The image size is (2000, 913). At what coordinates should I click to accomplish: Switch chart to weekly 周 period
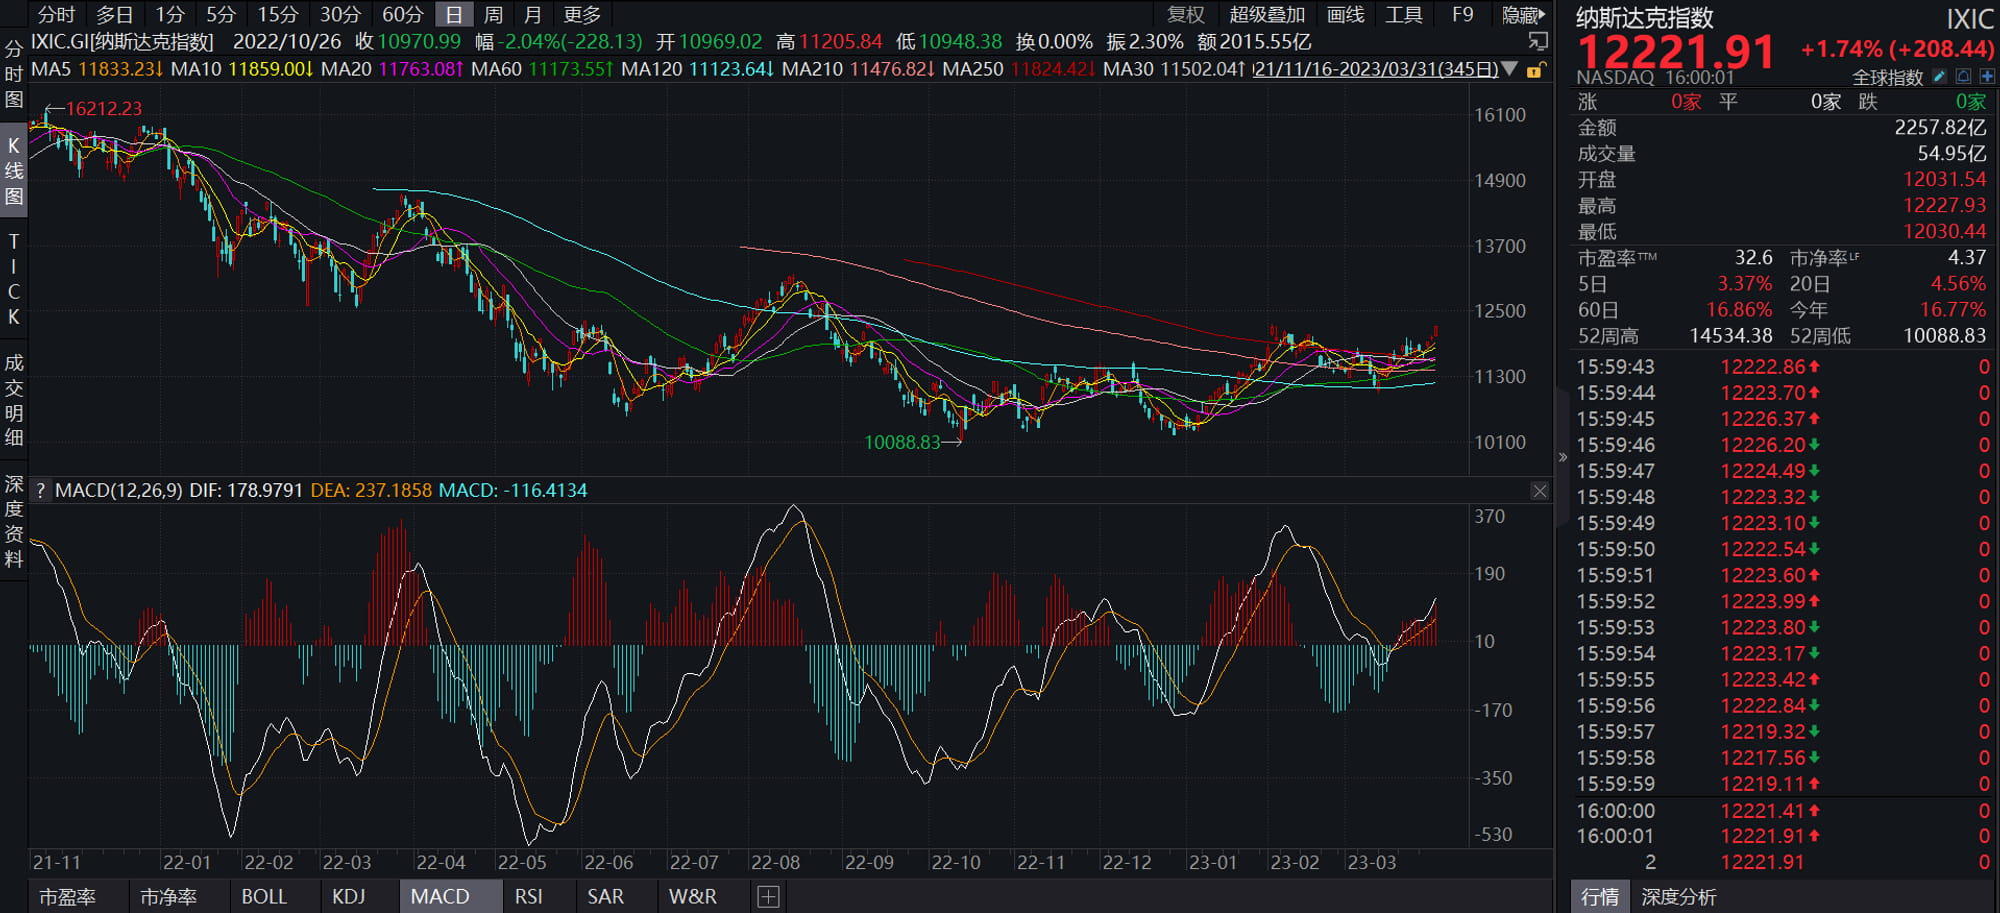[x=493, y=15]
